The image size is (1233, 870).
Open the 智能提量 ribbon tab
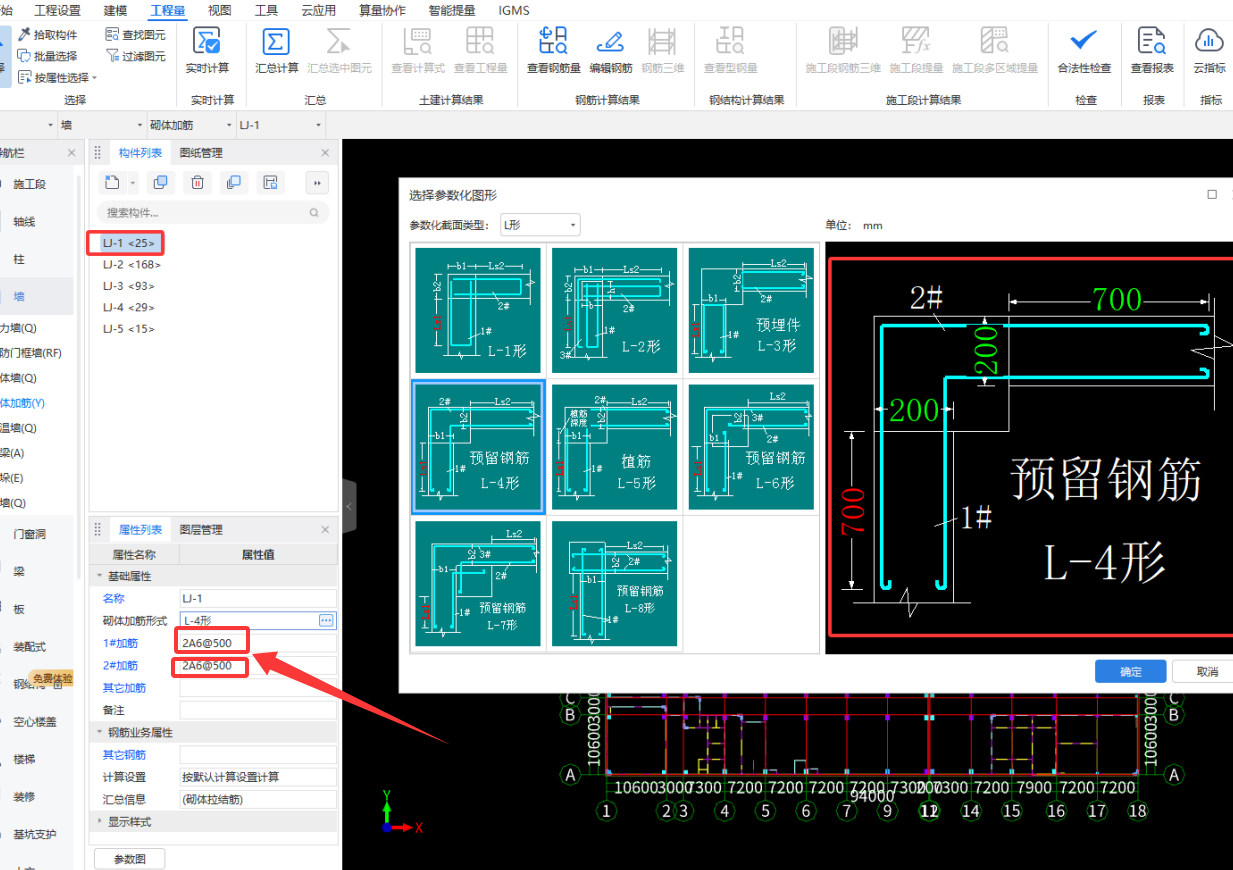[452, 10]
